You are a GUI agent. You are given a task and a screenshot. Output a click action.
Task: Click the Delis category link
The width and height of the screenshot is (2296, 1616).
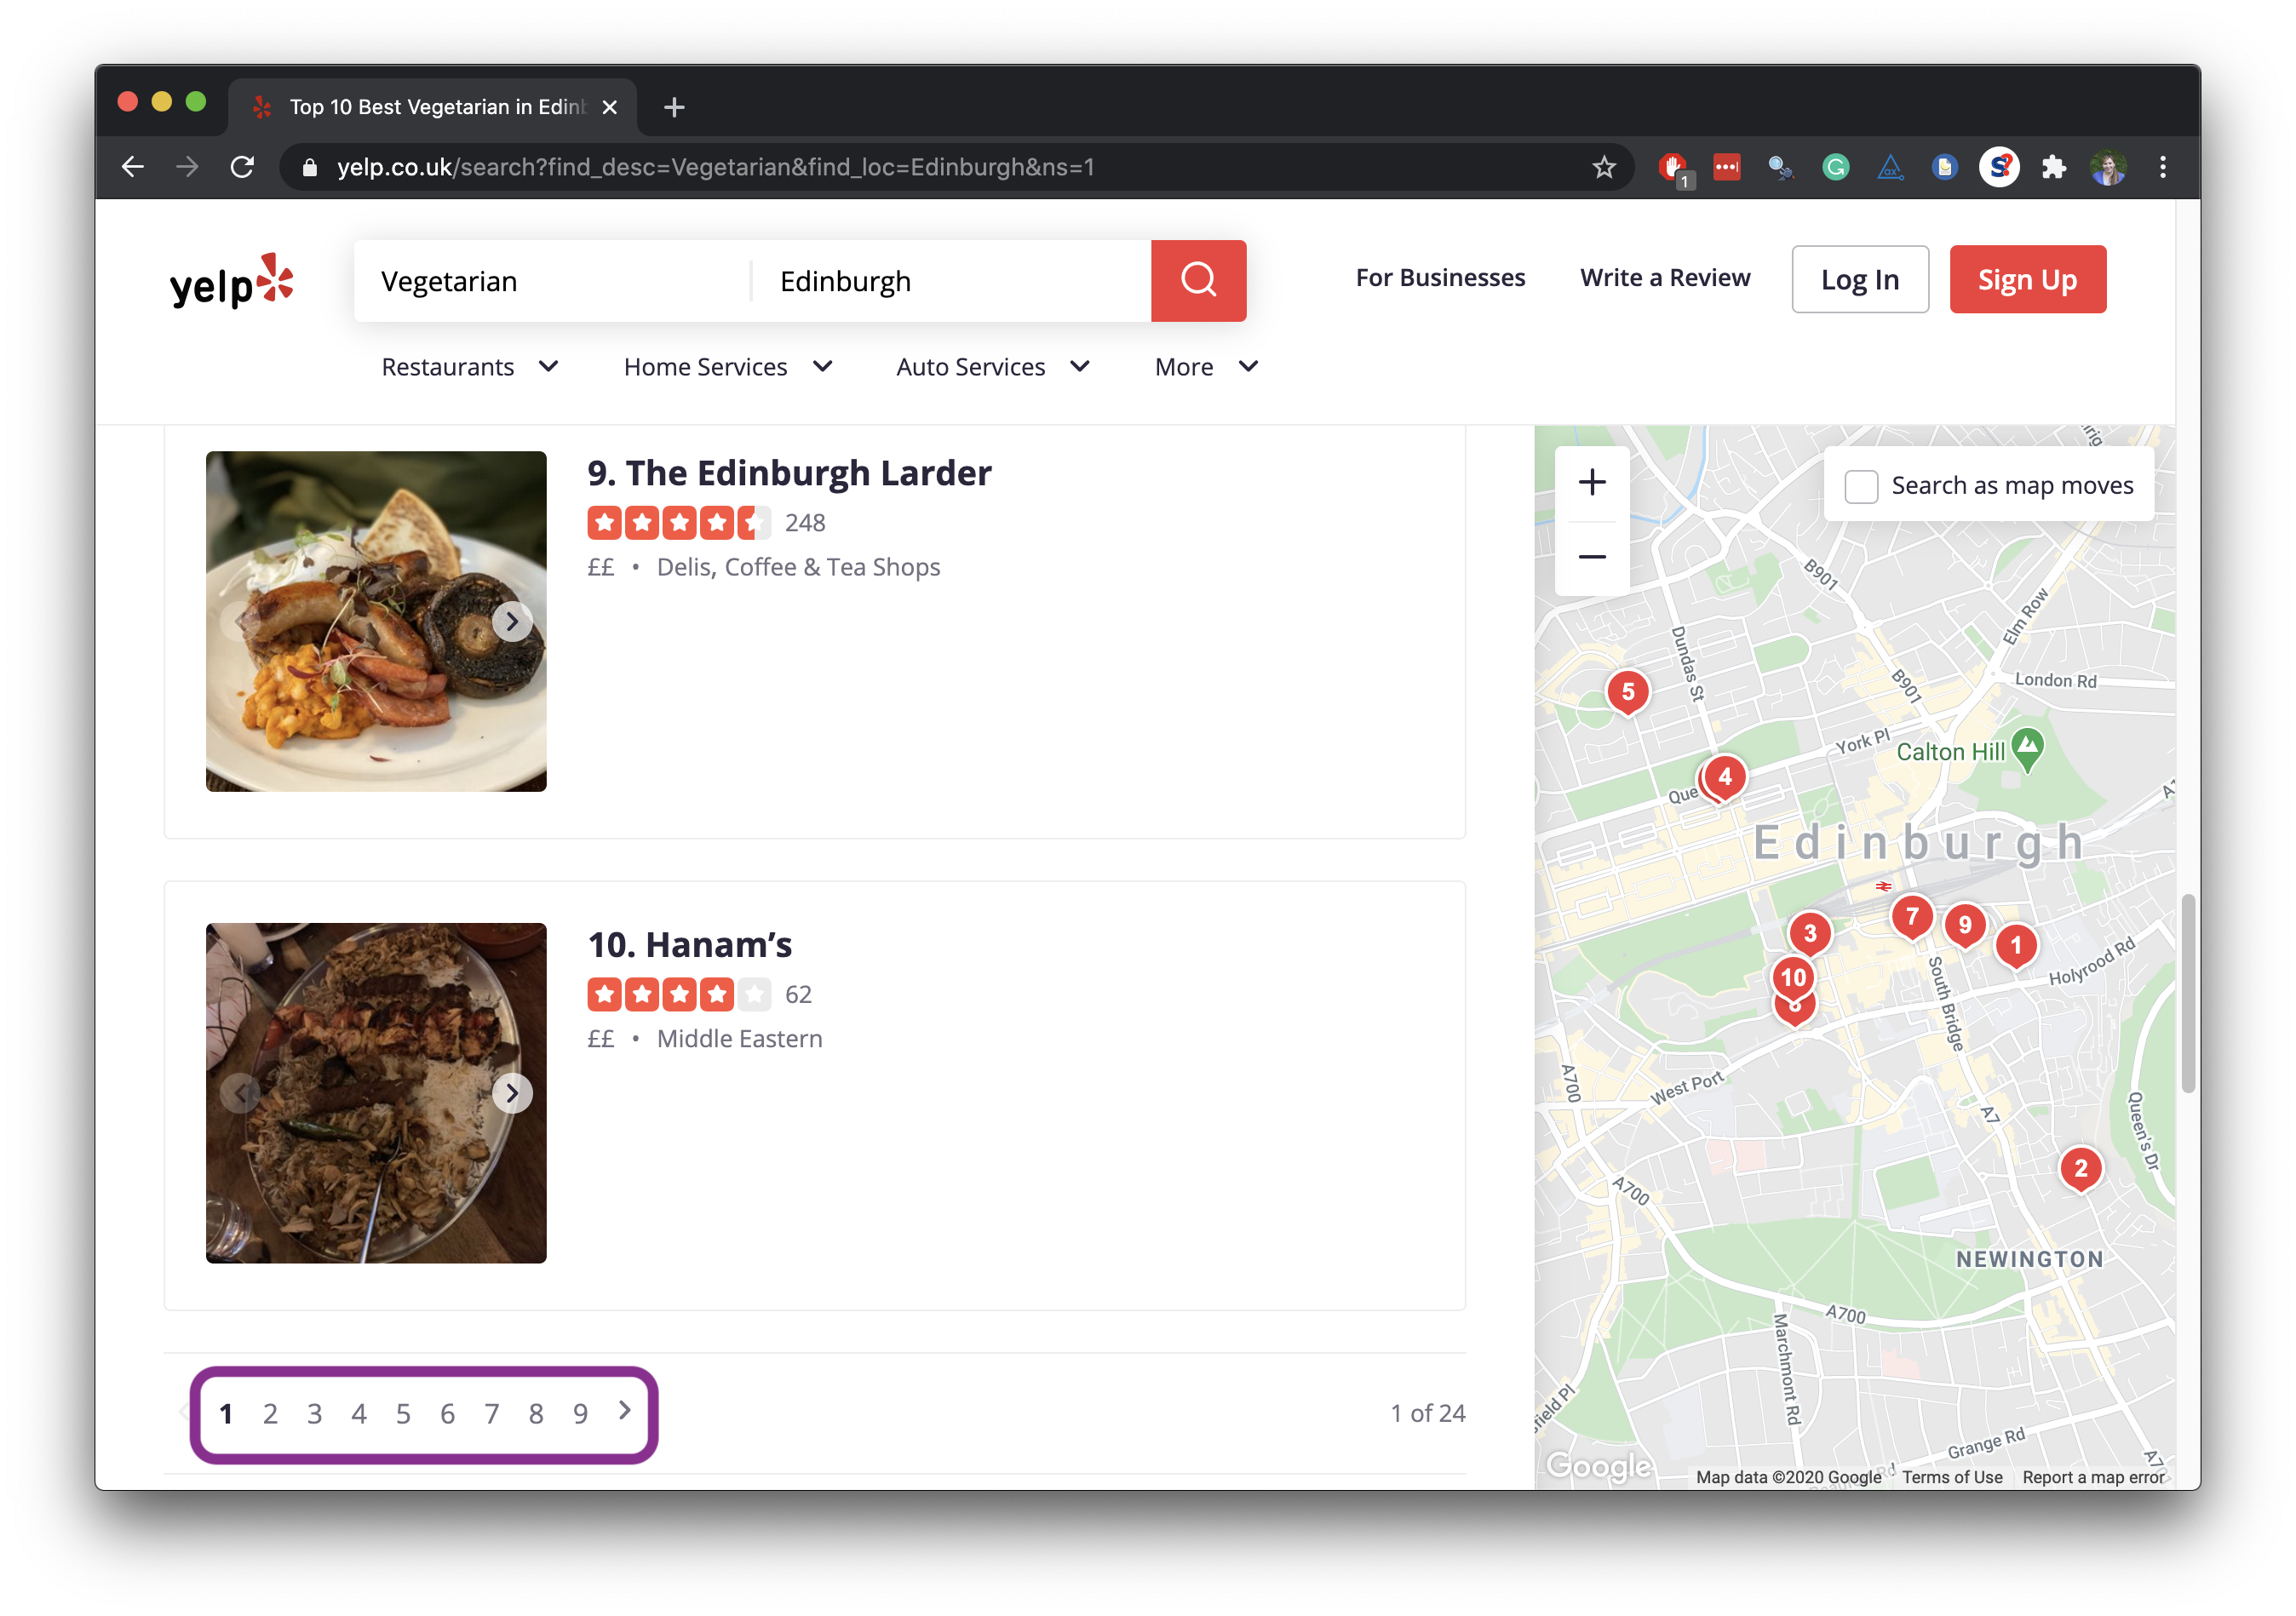point(684,567)
